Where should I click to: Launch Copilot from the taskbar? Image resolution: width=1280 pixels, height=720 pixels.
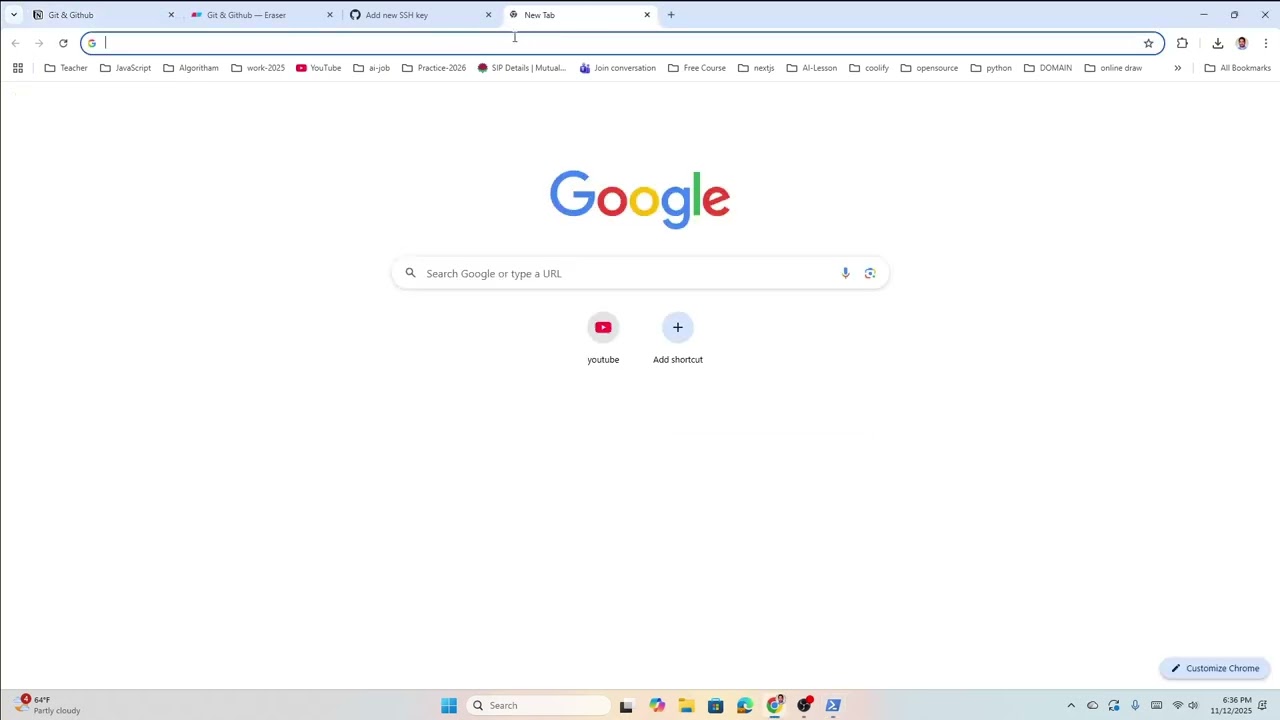coord(656,705)
